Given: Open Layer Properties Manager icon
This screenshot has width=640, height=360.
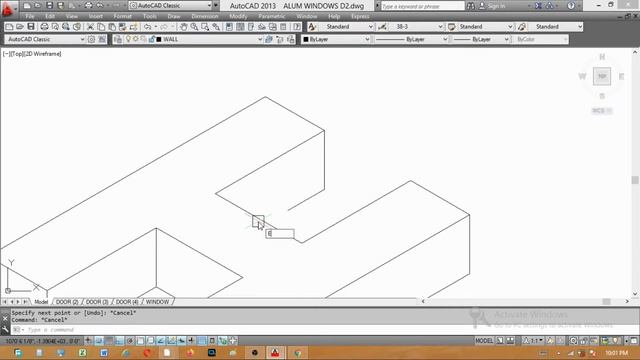Looking at the screenshot, I should (118, 39).
